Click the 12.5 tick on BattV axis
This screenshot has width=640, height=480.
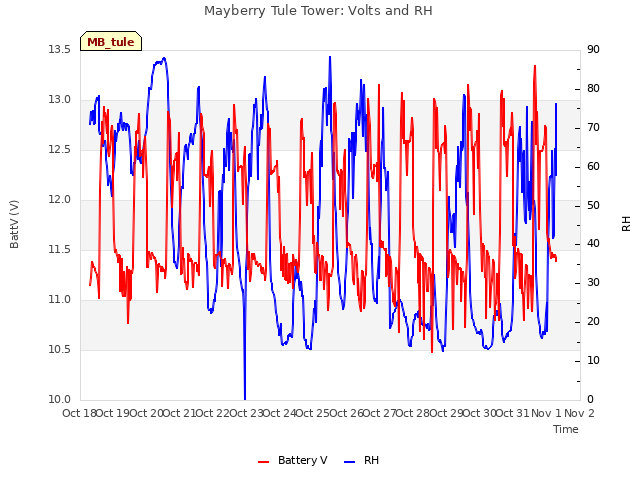tap(60, 150)
